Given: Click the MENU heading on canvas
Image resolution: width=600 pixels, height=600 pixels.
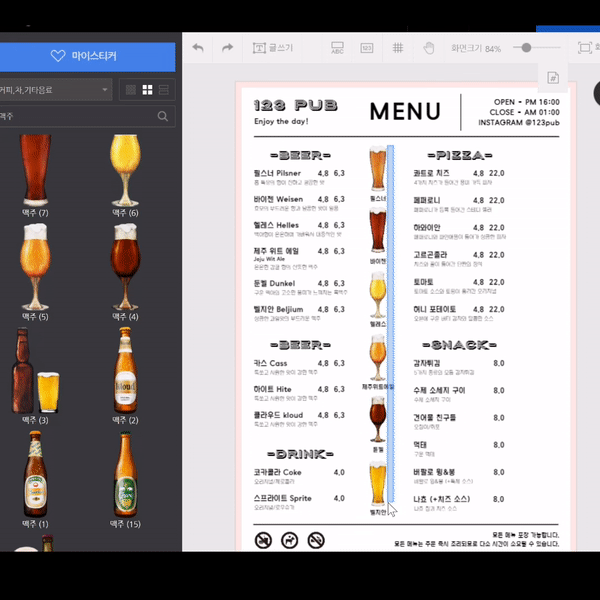Looking at the screenshot, I should [405, 111].
